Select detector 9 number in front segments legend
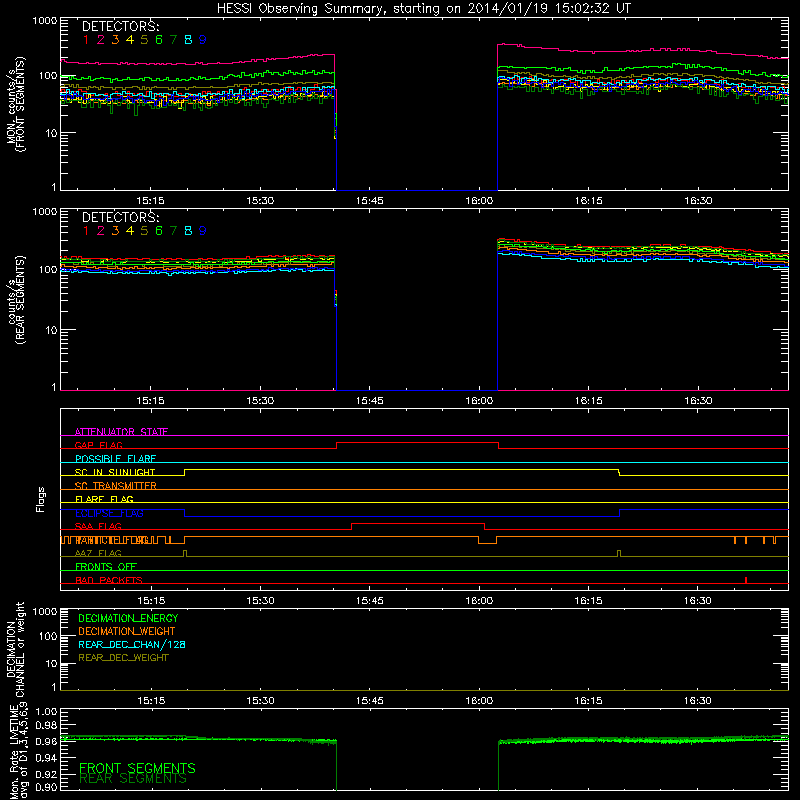800x800 pixels. pos(203,40)
